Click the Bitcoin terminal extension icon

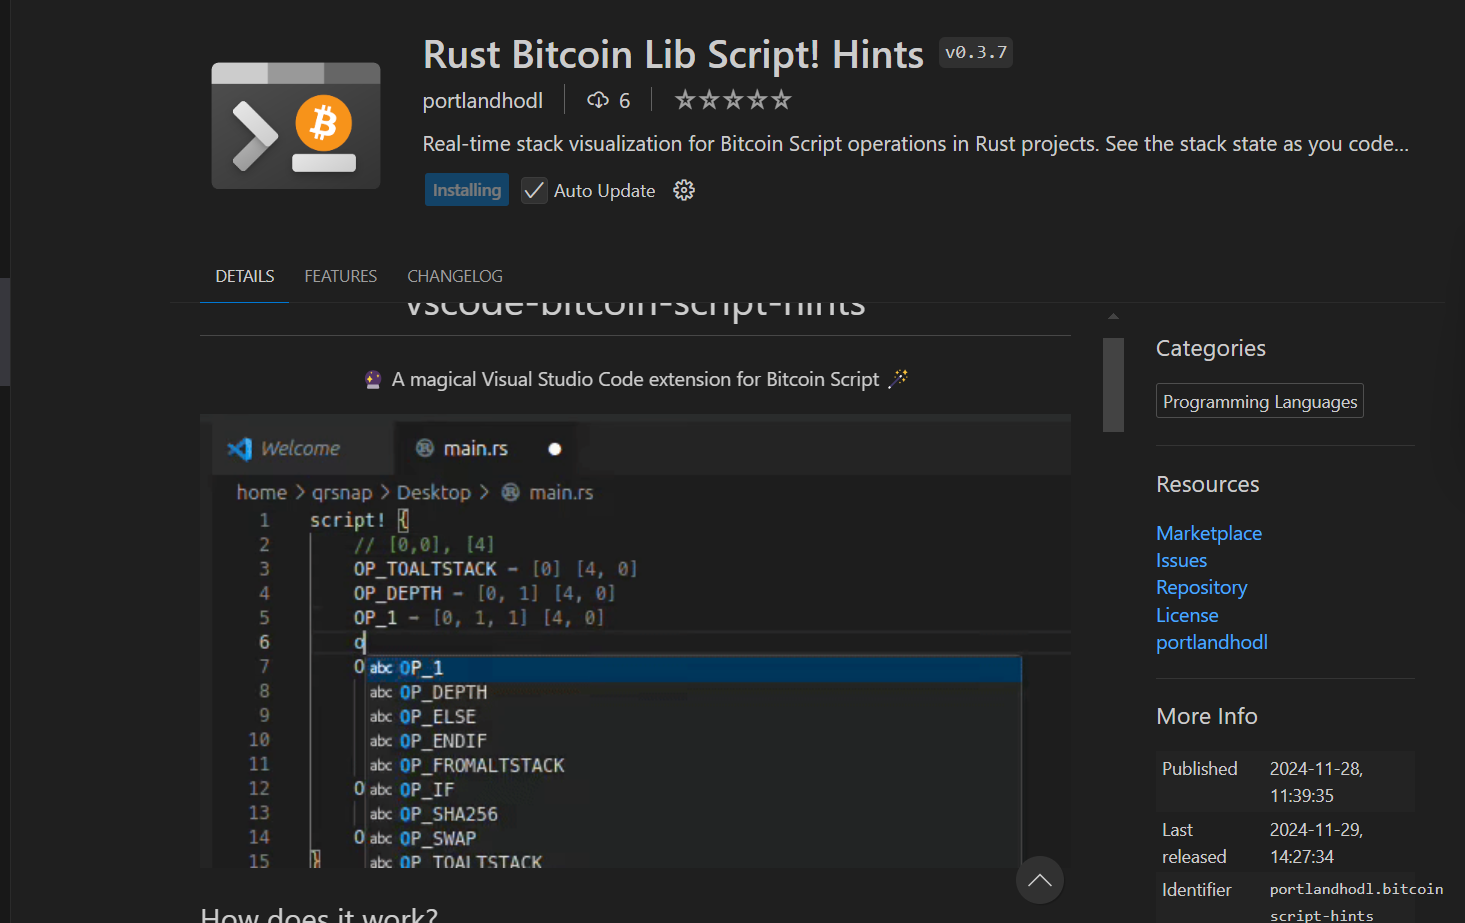296,126
